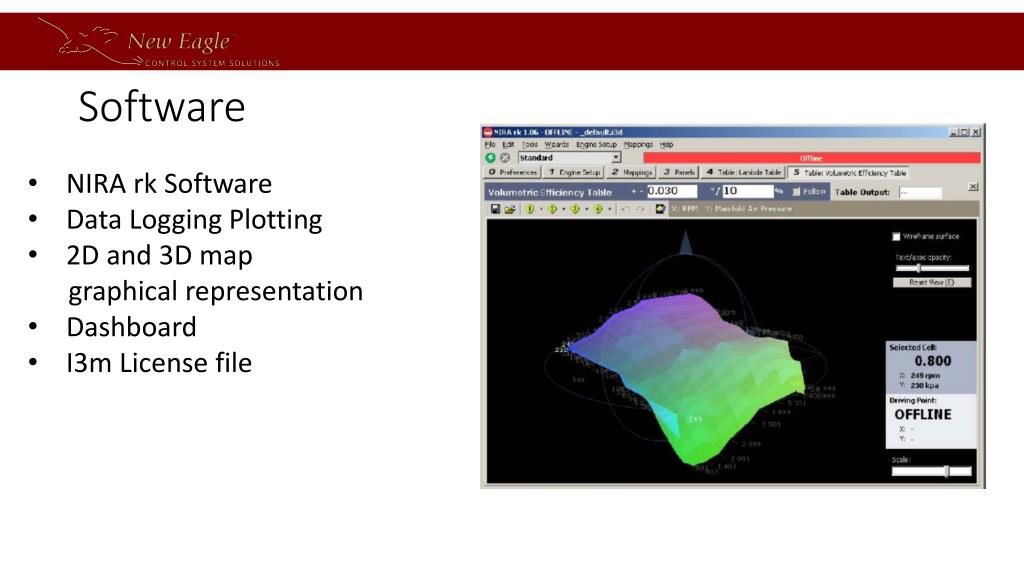
Task: Expand dropdown arrow next to preset 2
Action: tap(564, 209)
